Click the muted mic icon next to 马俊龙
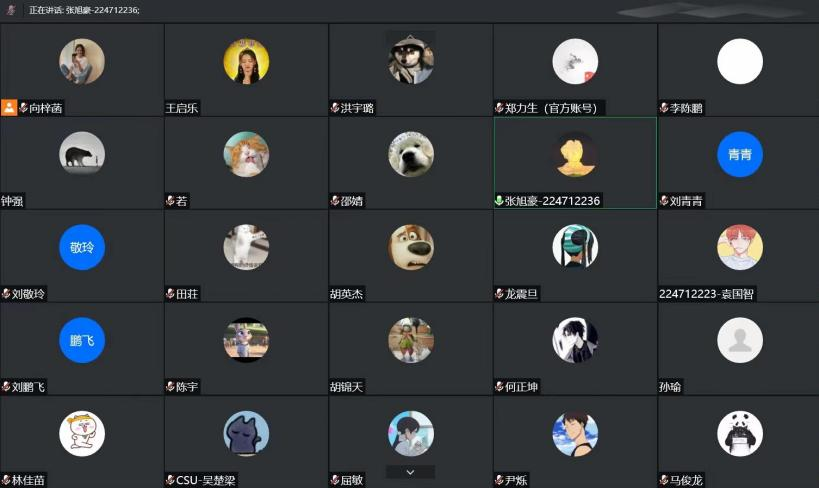819x488 pixels. (x=664, y=480)
